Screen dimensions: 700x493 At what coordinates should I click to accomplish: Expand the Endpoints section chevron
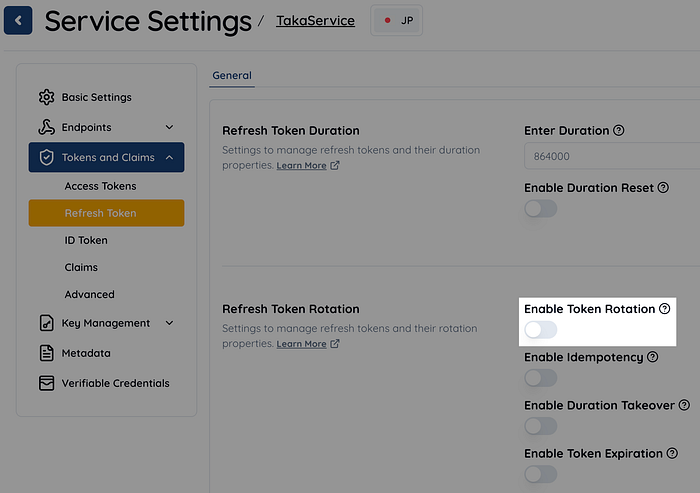pos(169,127)
